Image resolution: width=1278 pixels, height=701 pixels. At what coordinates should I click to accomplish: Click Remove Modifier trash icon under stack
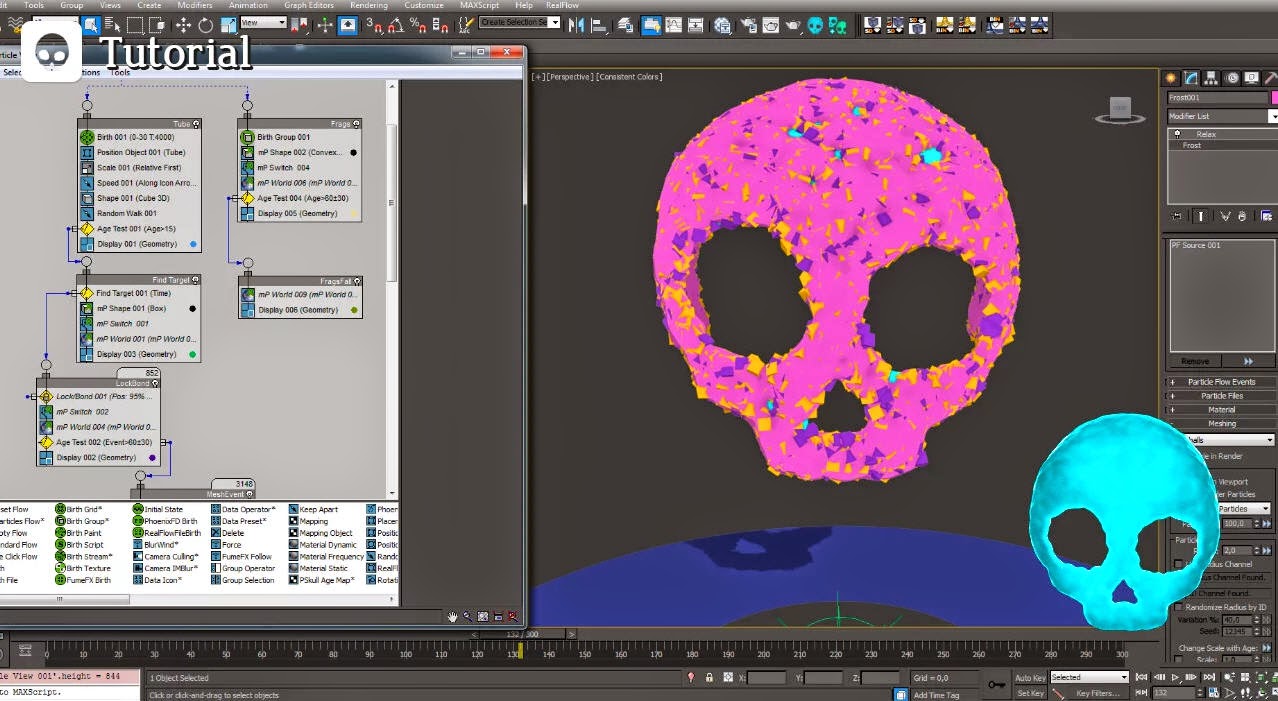[1242, 215]
